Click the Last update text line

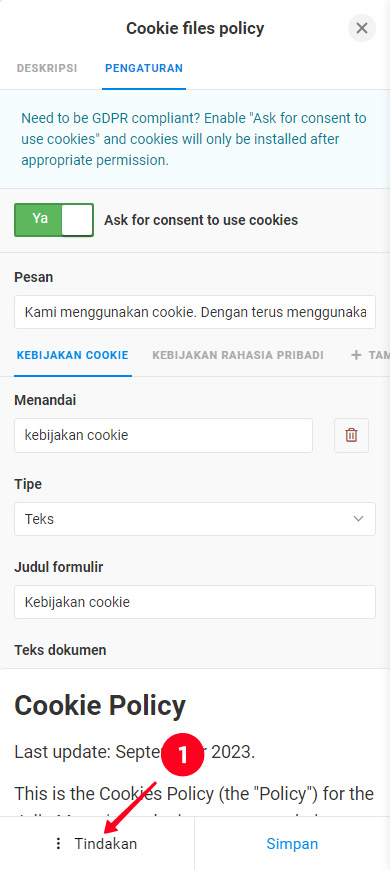pyautogui.click(x=134, y=753)
